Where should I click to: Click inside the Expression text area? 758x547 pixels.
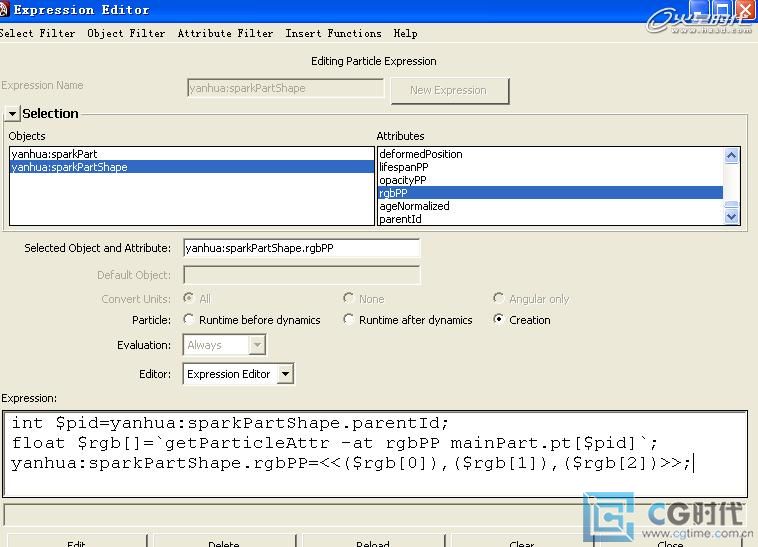tap(375, 454)
